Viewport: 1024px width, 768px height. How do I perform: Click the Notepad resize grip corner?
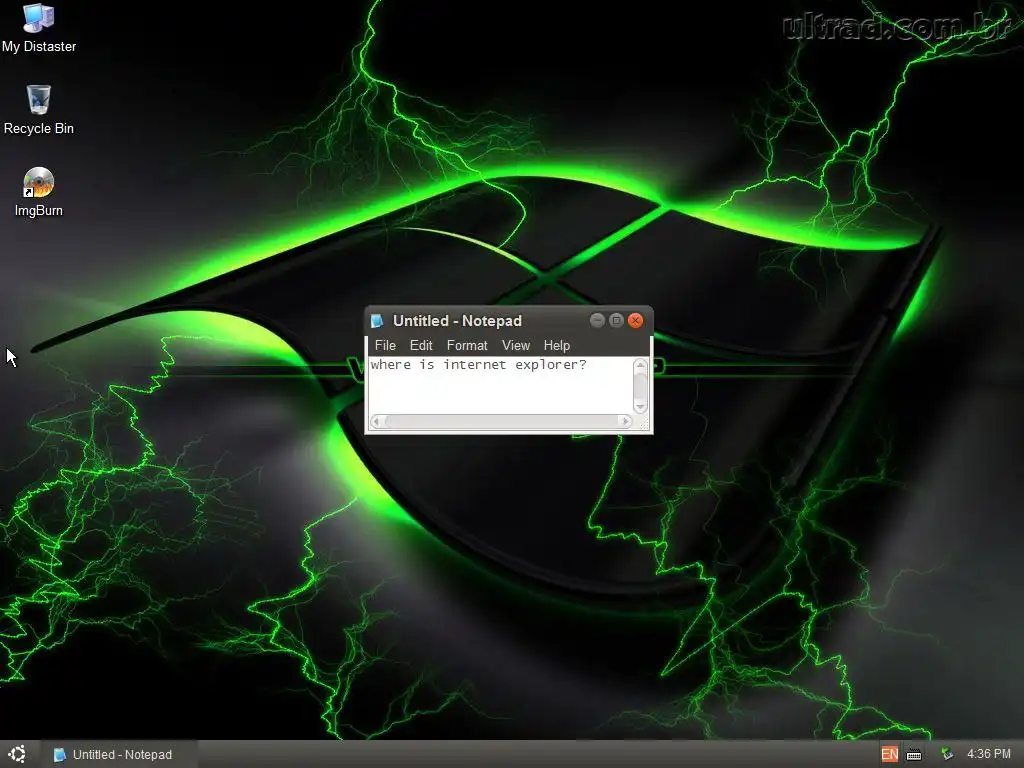click(643, 424)
